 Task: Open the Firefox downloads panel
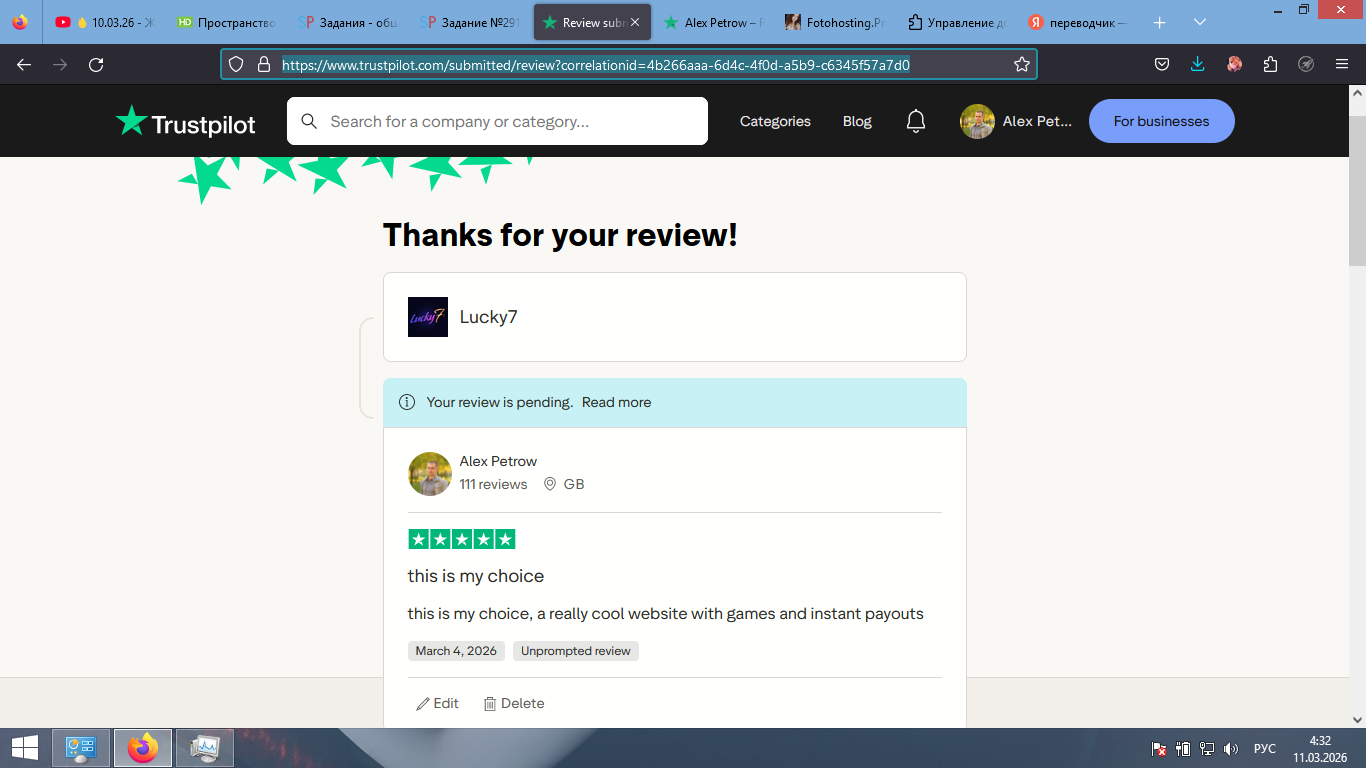[1198, 64]
